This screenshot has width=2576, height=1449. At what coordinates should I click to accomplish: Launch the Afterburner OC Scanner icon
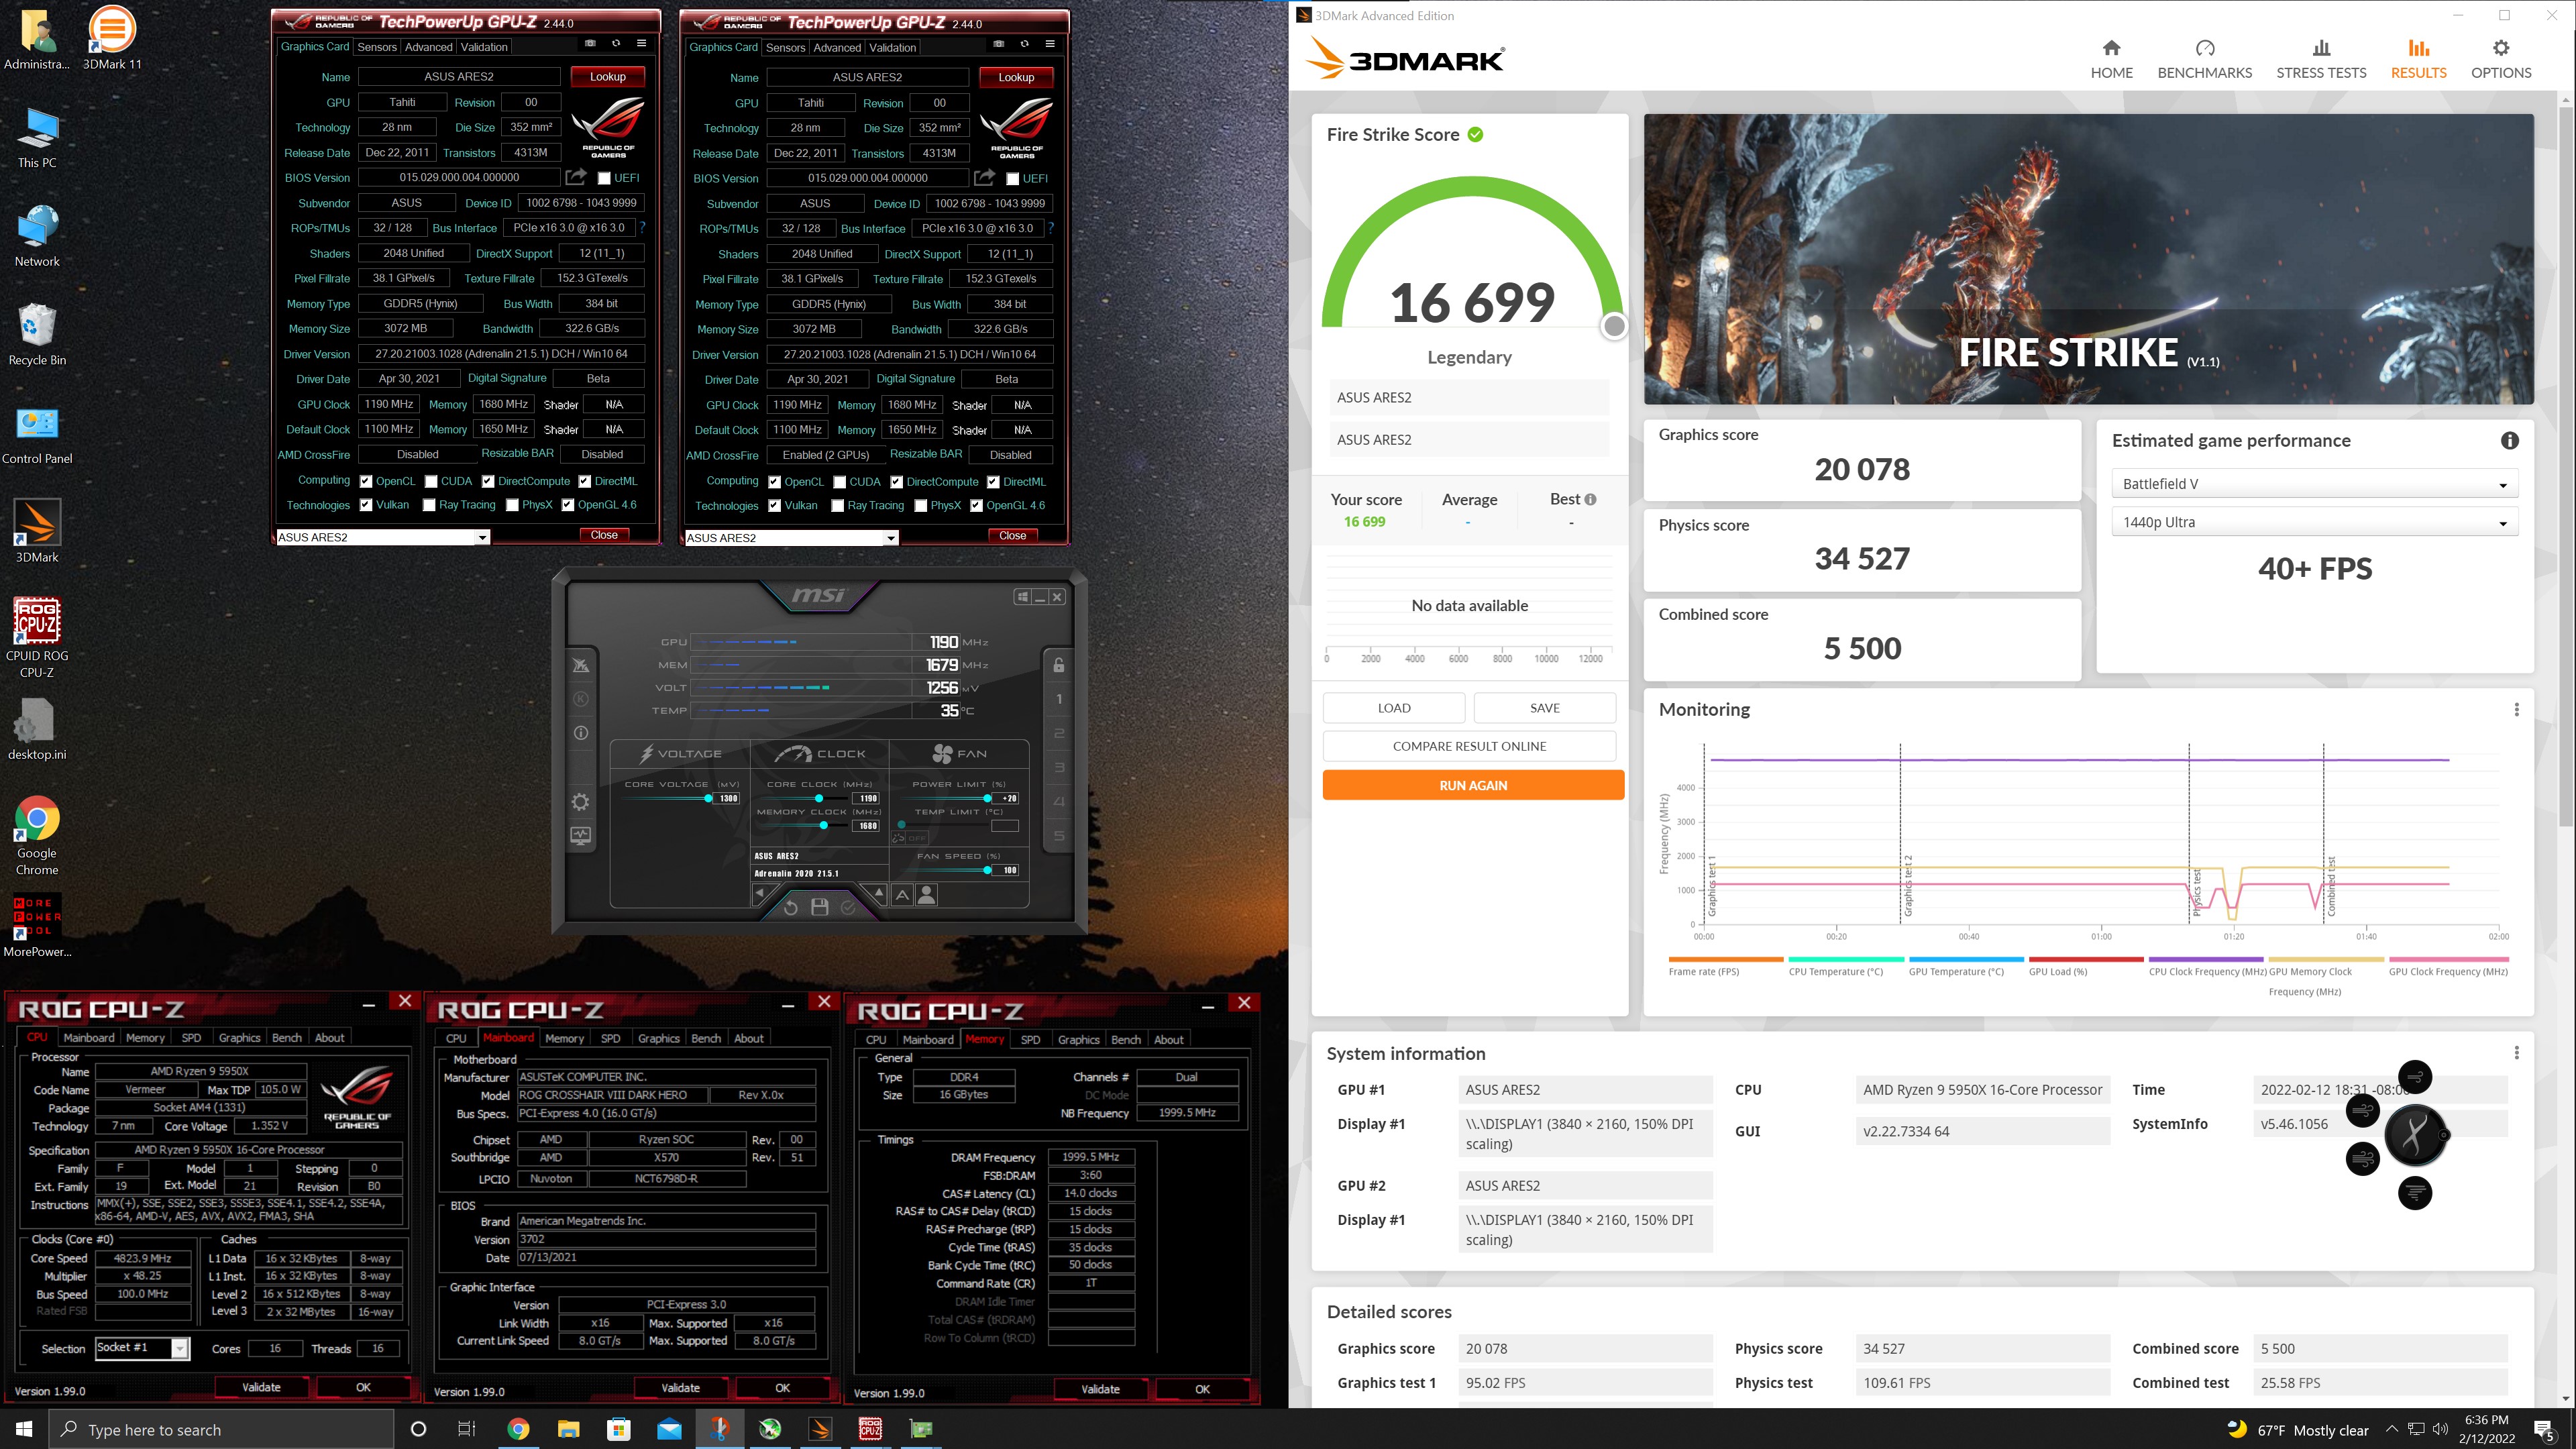click(x=581, y=666)
